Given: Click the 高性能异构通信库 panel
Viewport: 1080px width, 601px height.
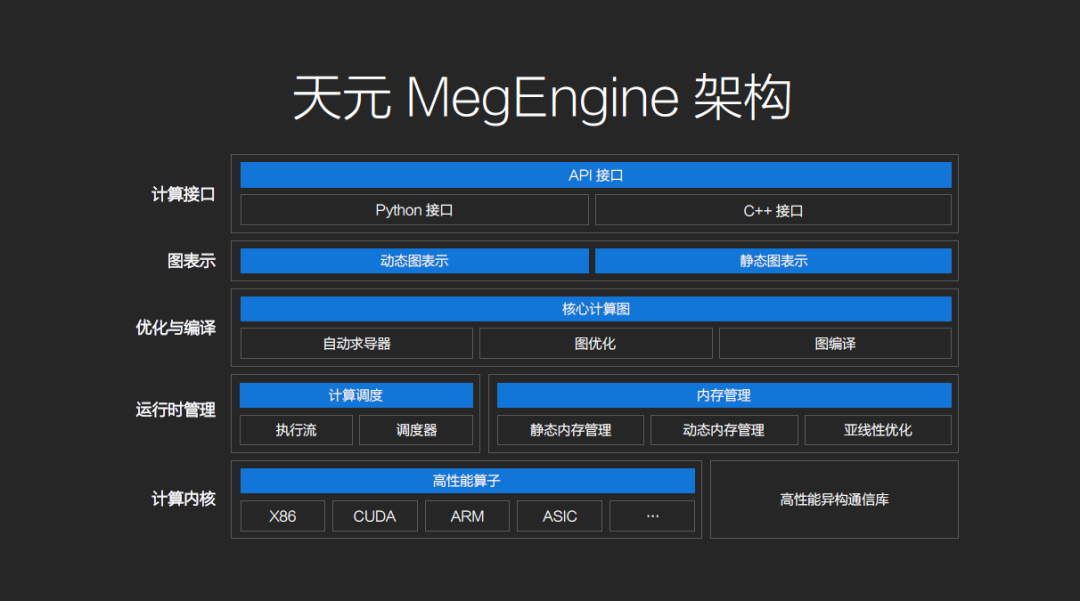Looking at the screenshot, I should [x=834, y=499].
